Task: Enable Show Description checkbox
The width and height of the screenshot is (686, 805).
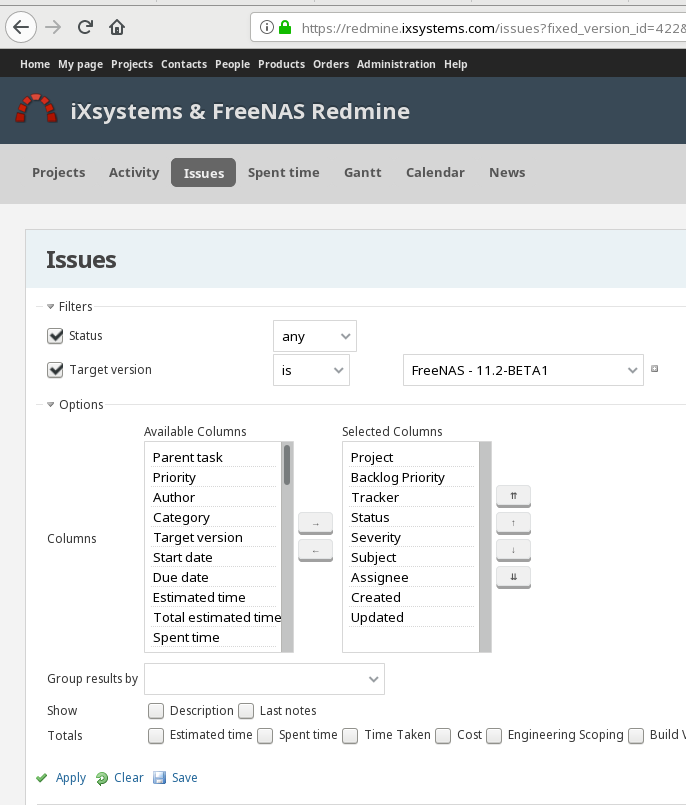Action: pyautogui.click(x=156, y=711)
